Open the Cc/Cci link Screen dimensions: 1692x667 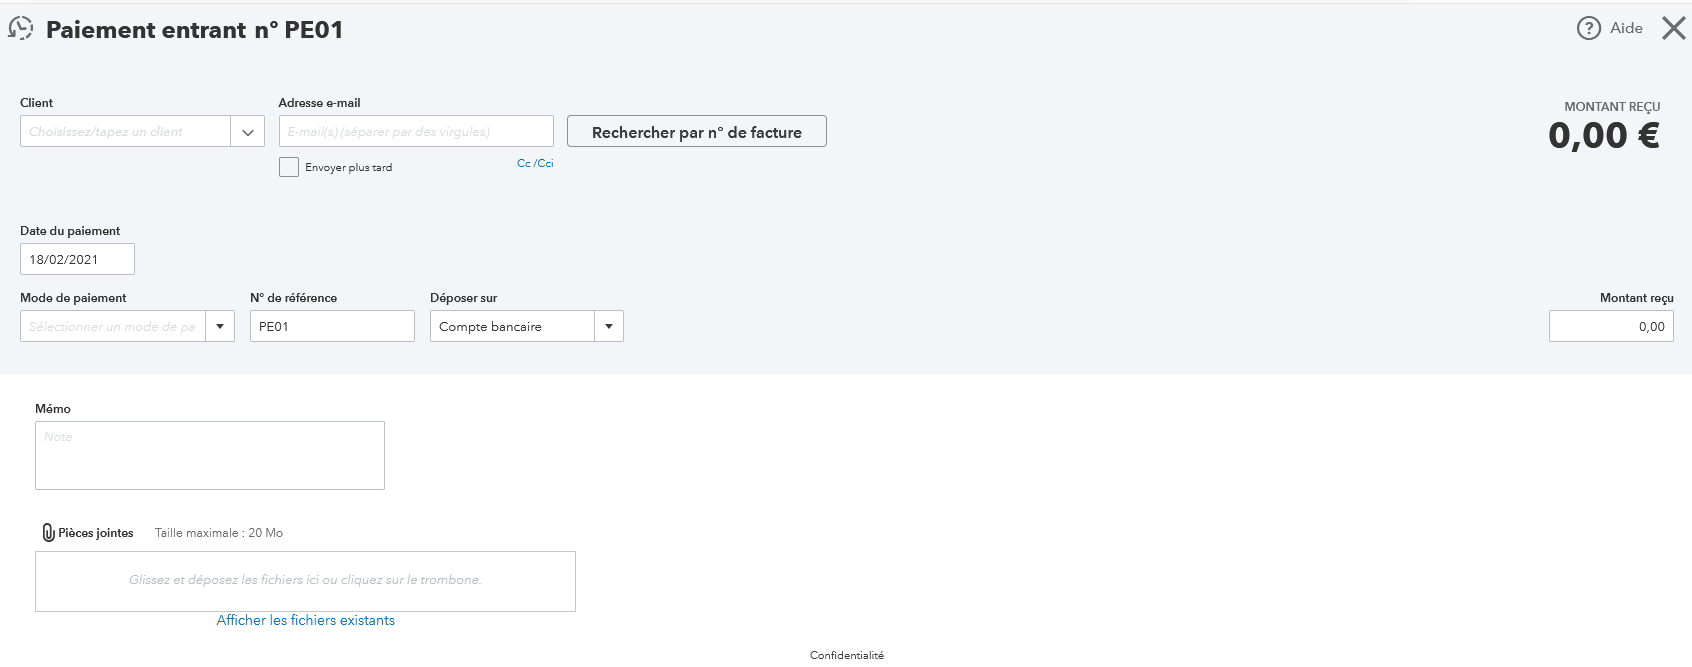535,163
